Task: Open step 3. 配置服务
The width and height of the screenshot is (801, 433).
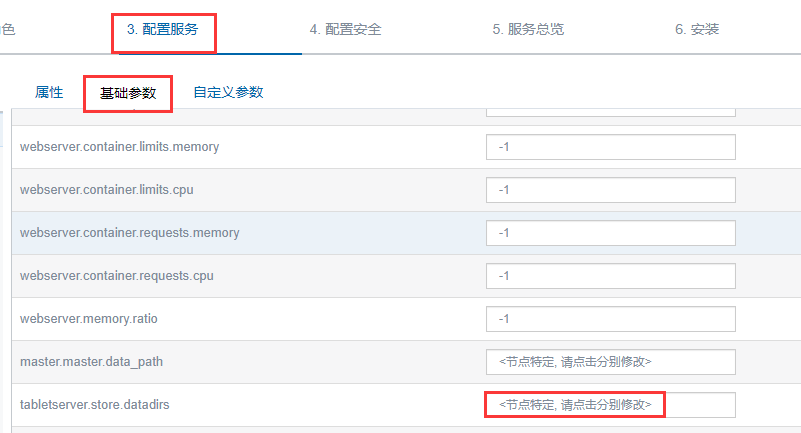Action: click(163, 29)
